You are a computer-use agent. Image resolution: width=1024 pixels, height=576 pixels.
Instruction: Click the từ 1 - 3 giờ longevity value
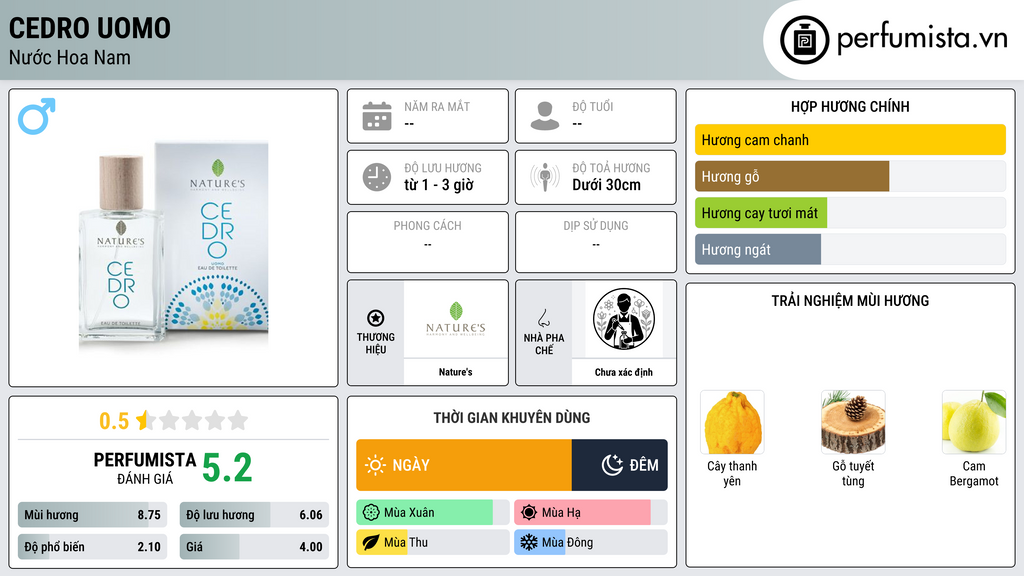tap(438, 185)
